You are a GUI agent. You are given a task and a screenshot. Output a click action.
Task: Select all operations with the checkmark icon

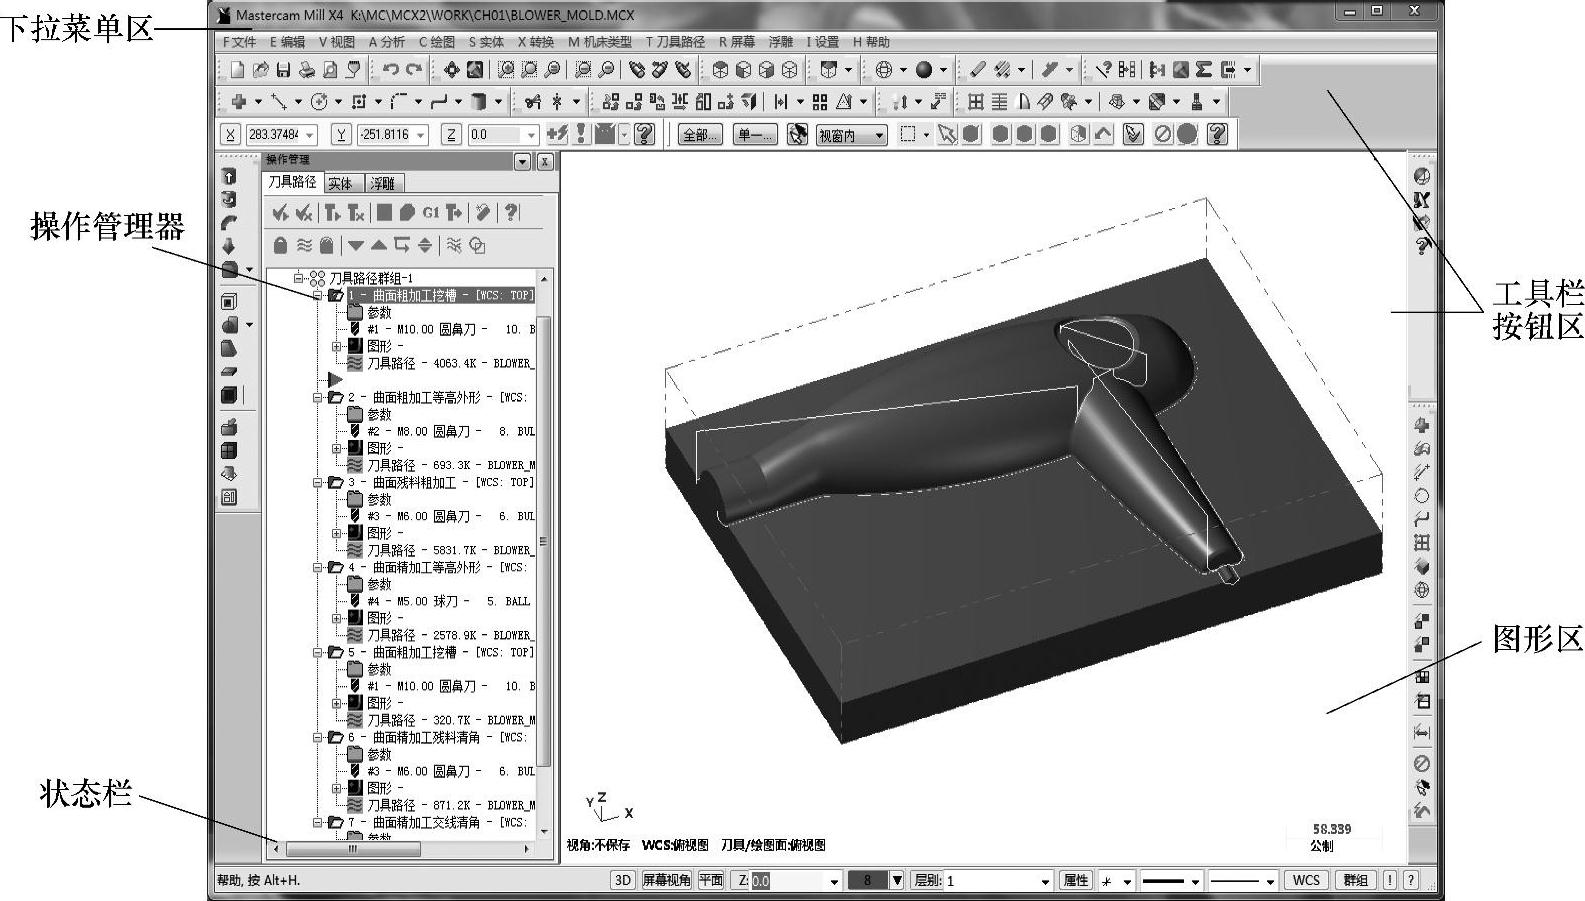pyautogui.click(x=280, y=213)
